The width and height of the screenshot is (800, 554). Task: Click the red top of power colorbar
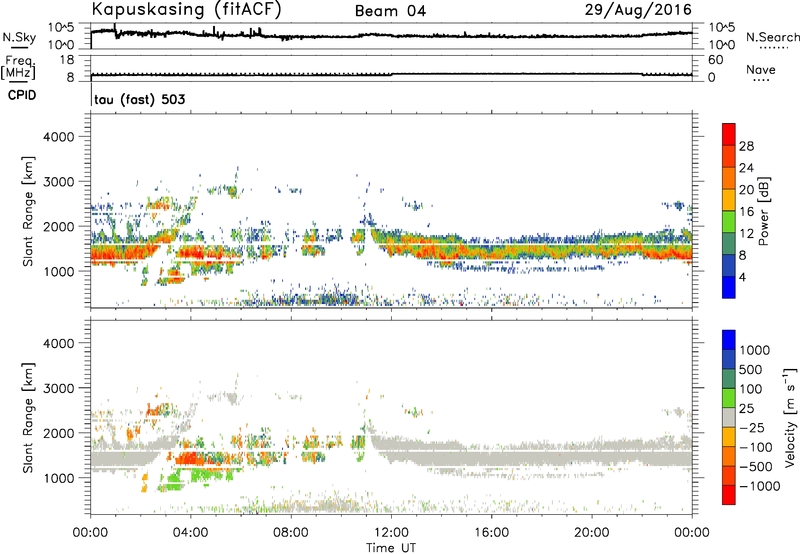pyautogui.click(x=729, y=134)
